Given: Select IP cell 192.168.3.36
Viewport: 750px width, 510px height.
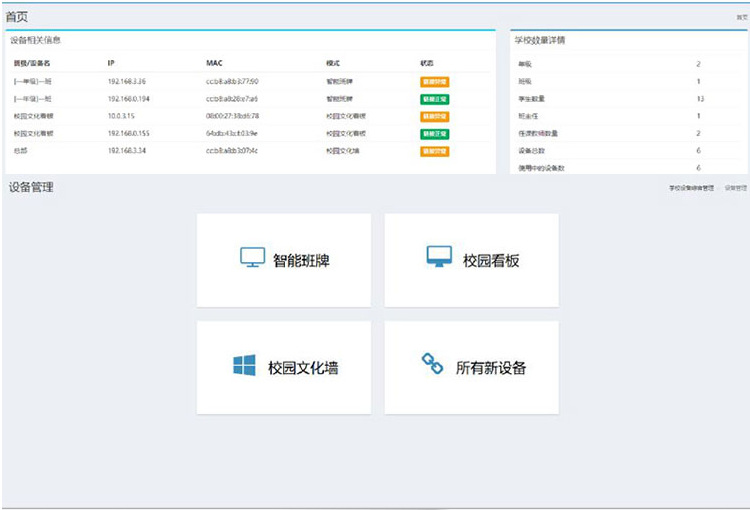Looking at the screenshot, I should coord(127,81).
